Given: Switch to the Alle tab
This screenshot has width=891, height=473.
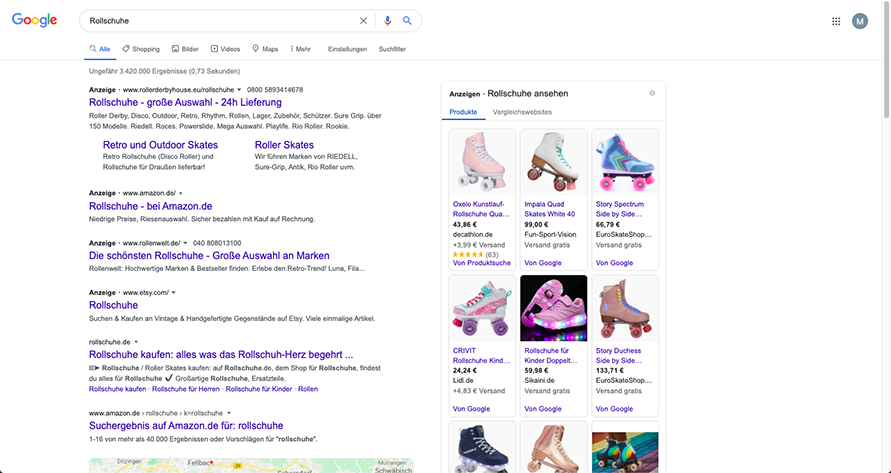Looking at the screenshot, I should coord(100,49).
